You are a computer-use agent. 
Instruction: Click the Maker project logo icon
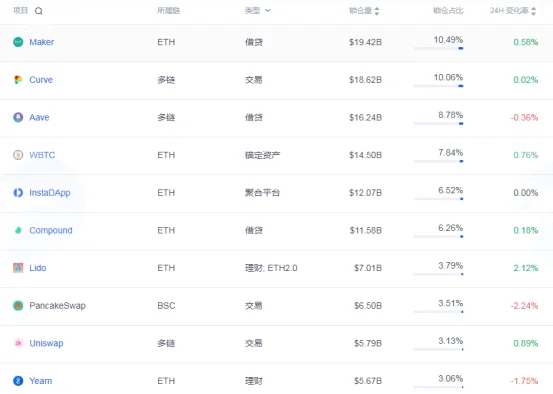tap(18, 42)
